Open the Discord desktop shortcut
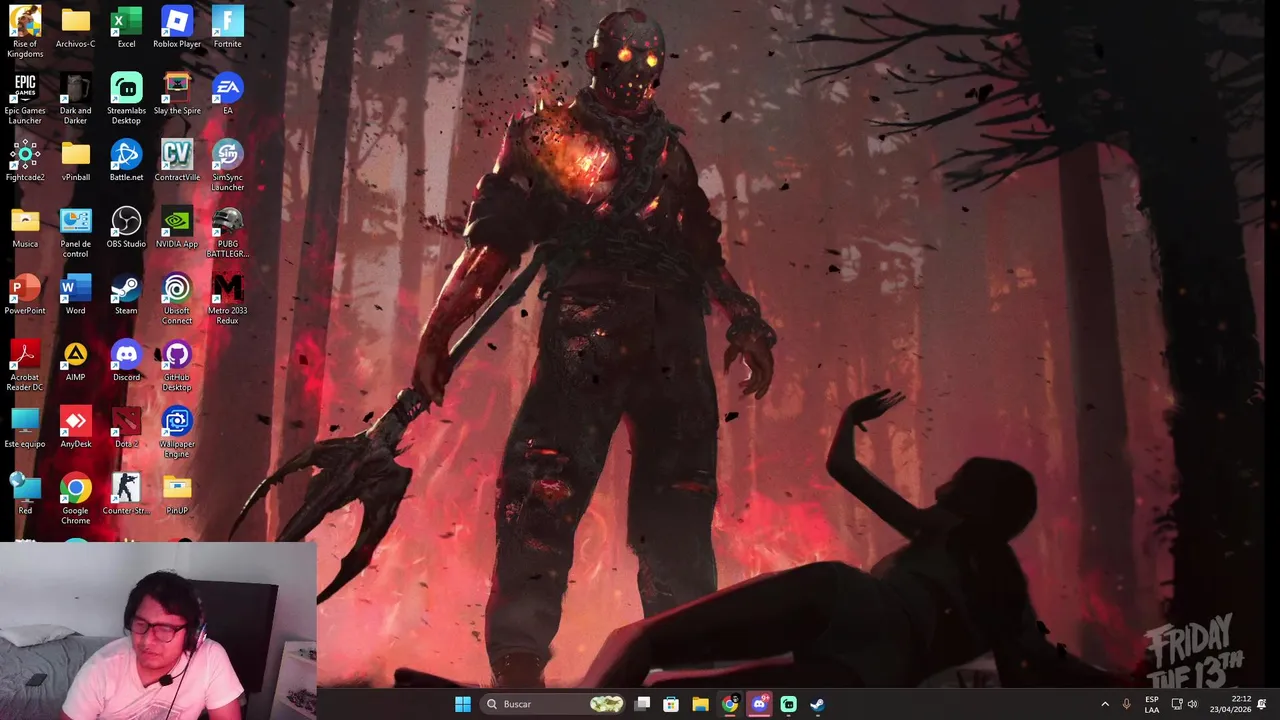 (x=126, y=360)
